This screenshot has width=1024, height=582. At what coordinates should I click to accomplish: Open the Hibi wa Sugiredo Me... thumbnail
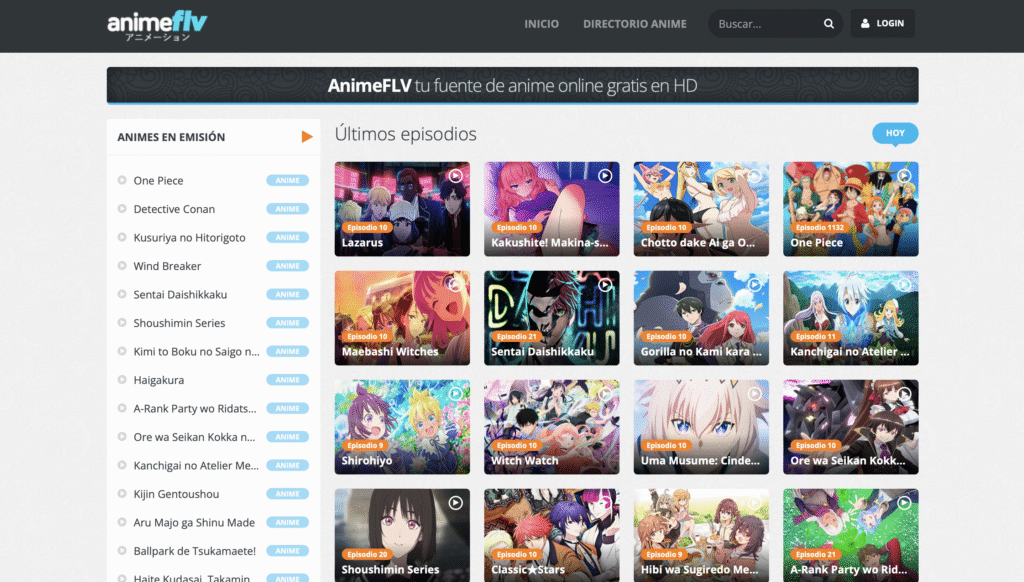point(701,536)
